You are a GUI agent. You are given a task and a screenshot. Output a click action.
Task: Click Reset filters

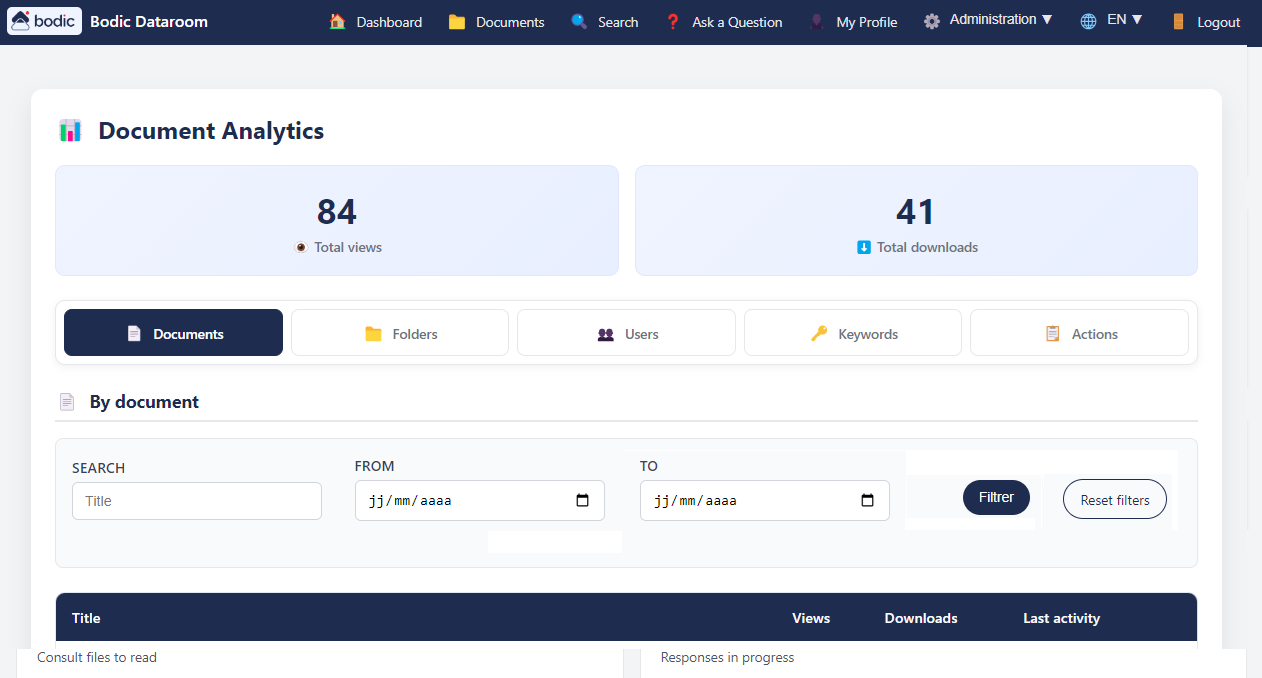tap(1114, 498)
